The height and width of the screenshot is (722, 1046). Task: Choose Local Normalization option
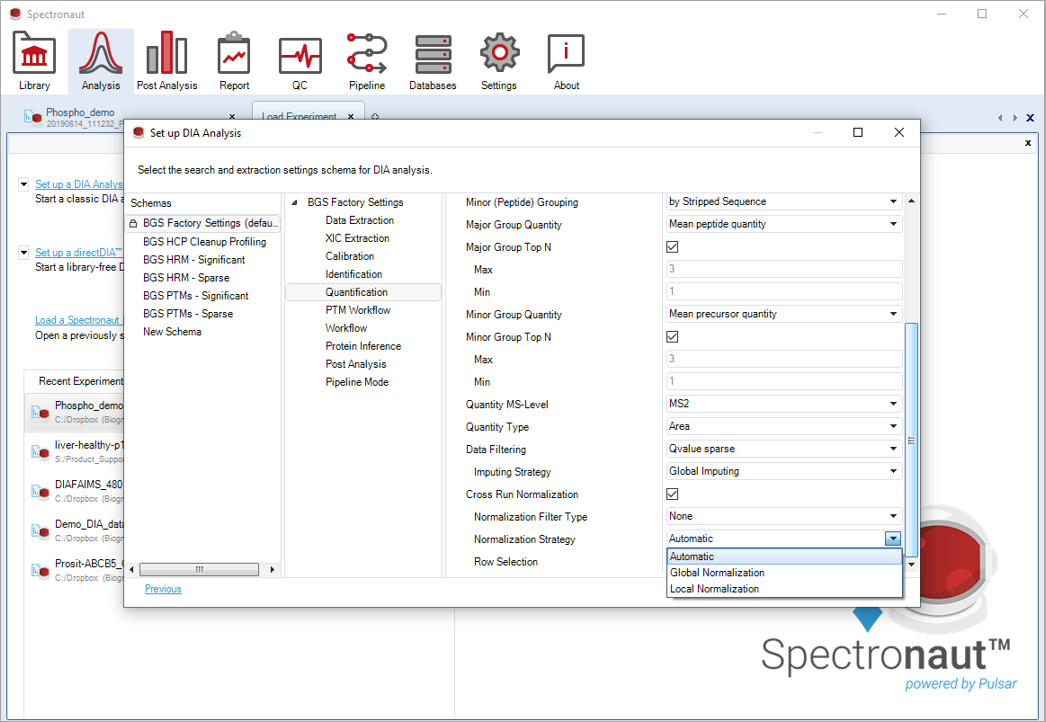tap(784, 589)
